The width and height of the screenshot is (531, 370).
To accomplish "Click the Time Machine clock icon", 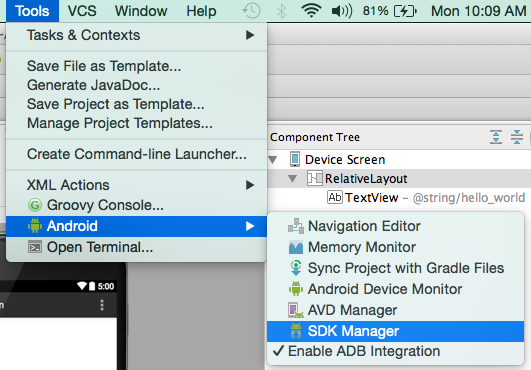I will click(251, 11).
